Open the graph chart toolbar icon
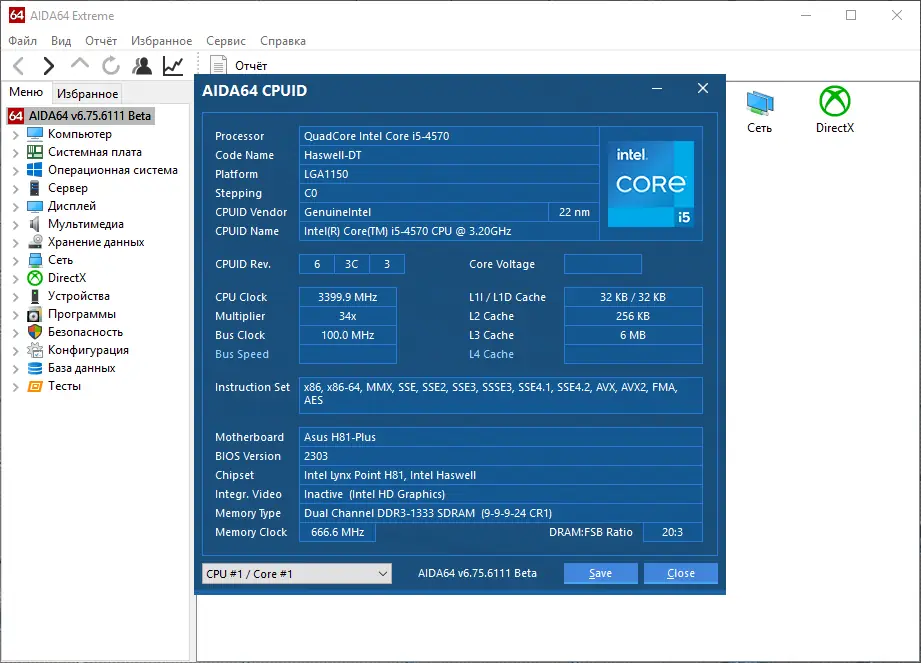 [173, 66]
